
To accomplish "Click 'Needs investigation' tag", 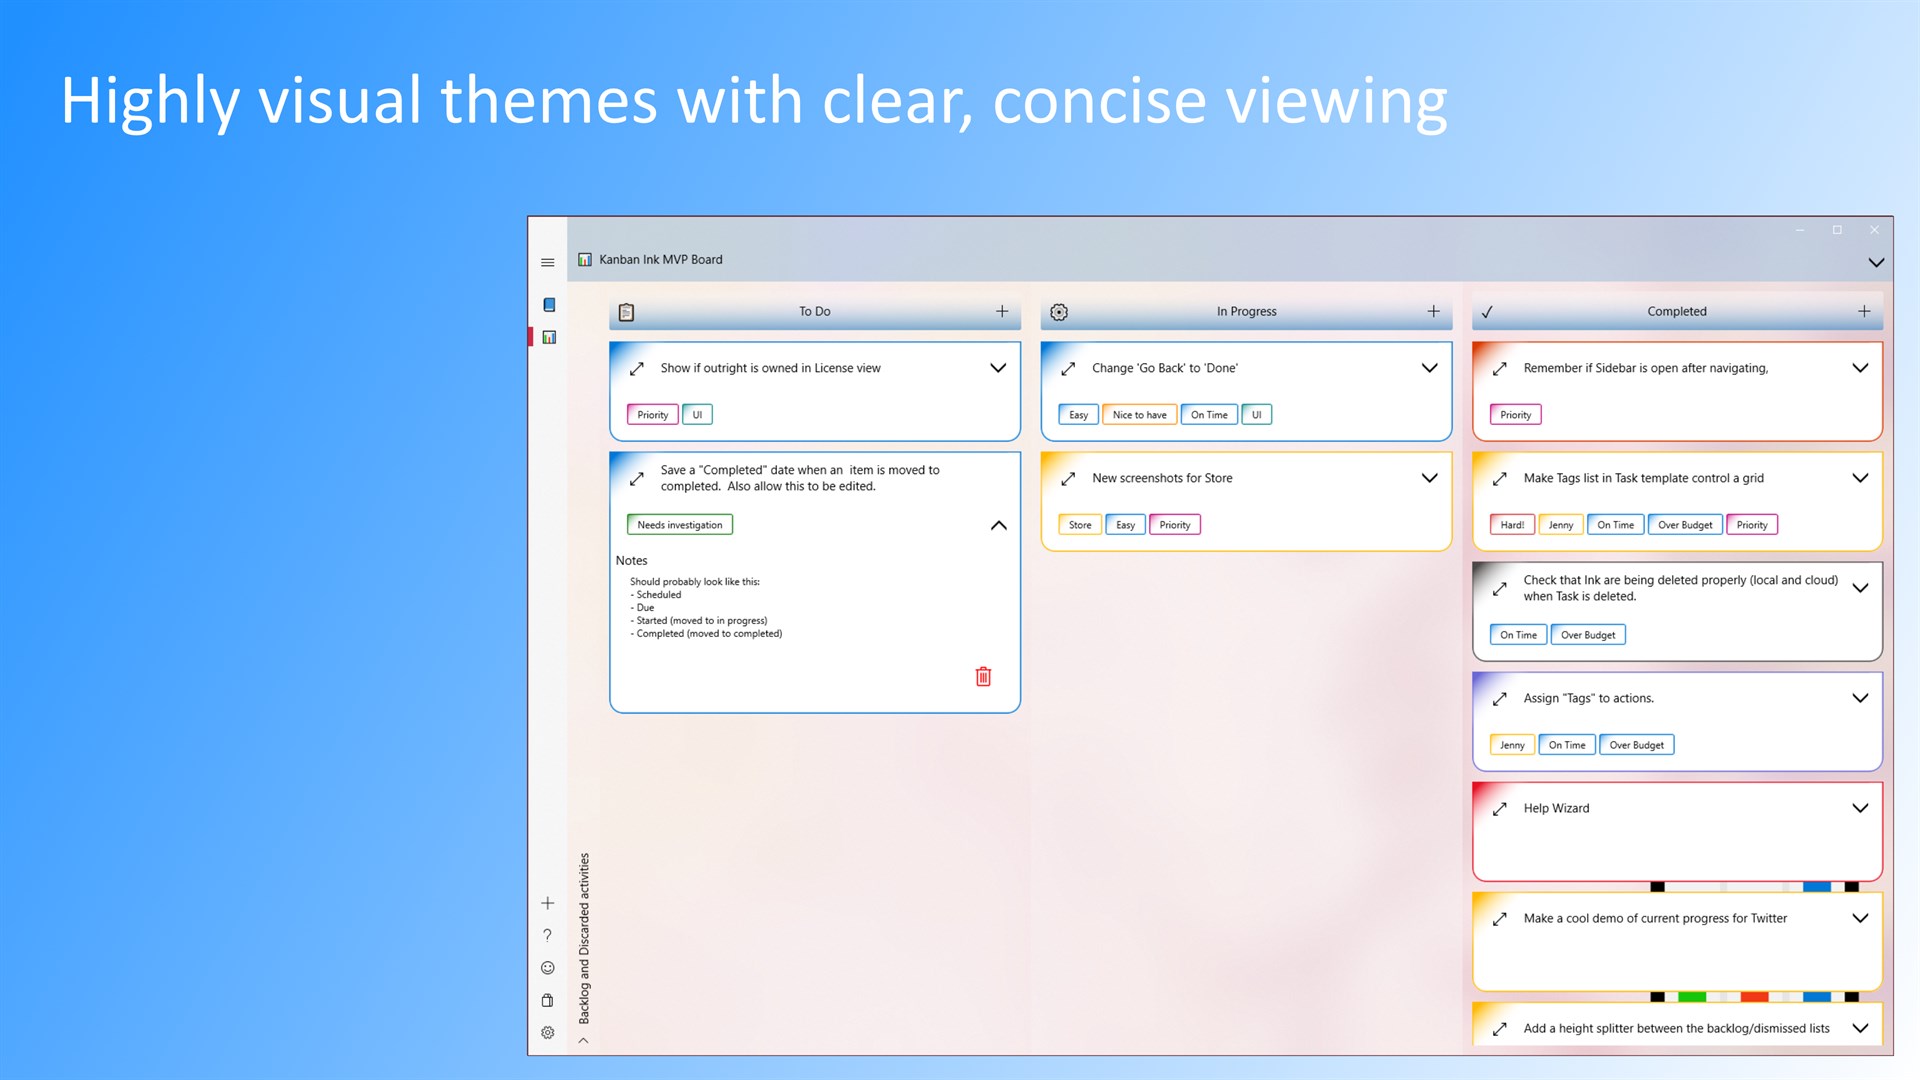I will [x=680, y=525].
